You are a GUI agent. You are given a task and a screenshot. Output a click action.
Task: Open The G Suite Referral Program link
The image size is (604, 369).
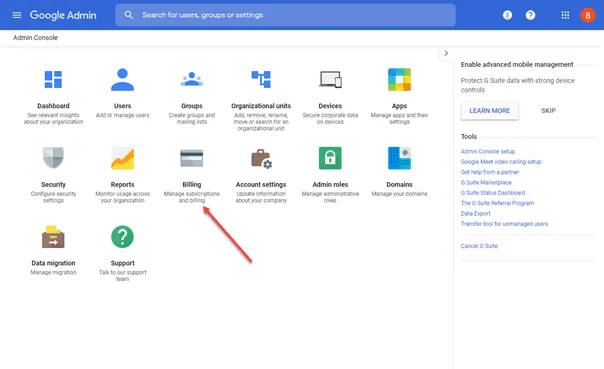coord(497,203)
